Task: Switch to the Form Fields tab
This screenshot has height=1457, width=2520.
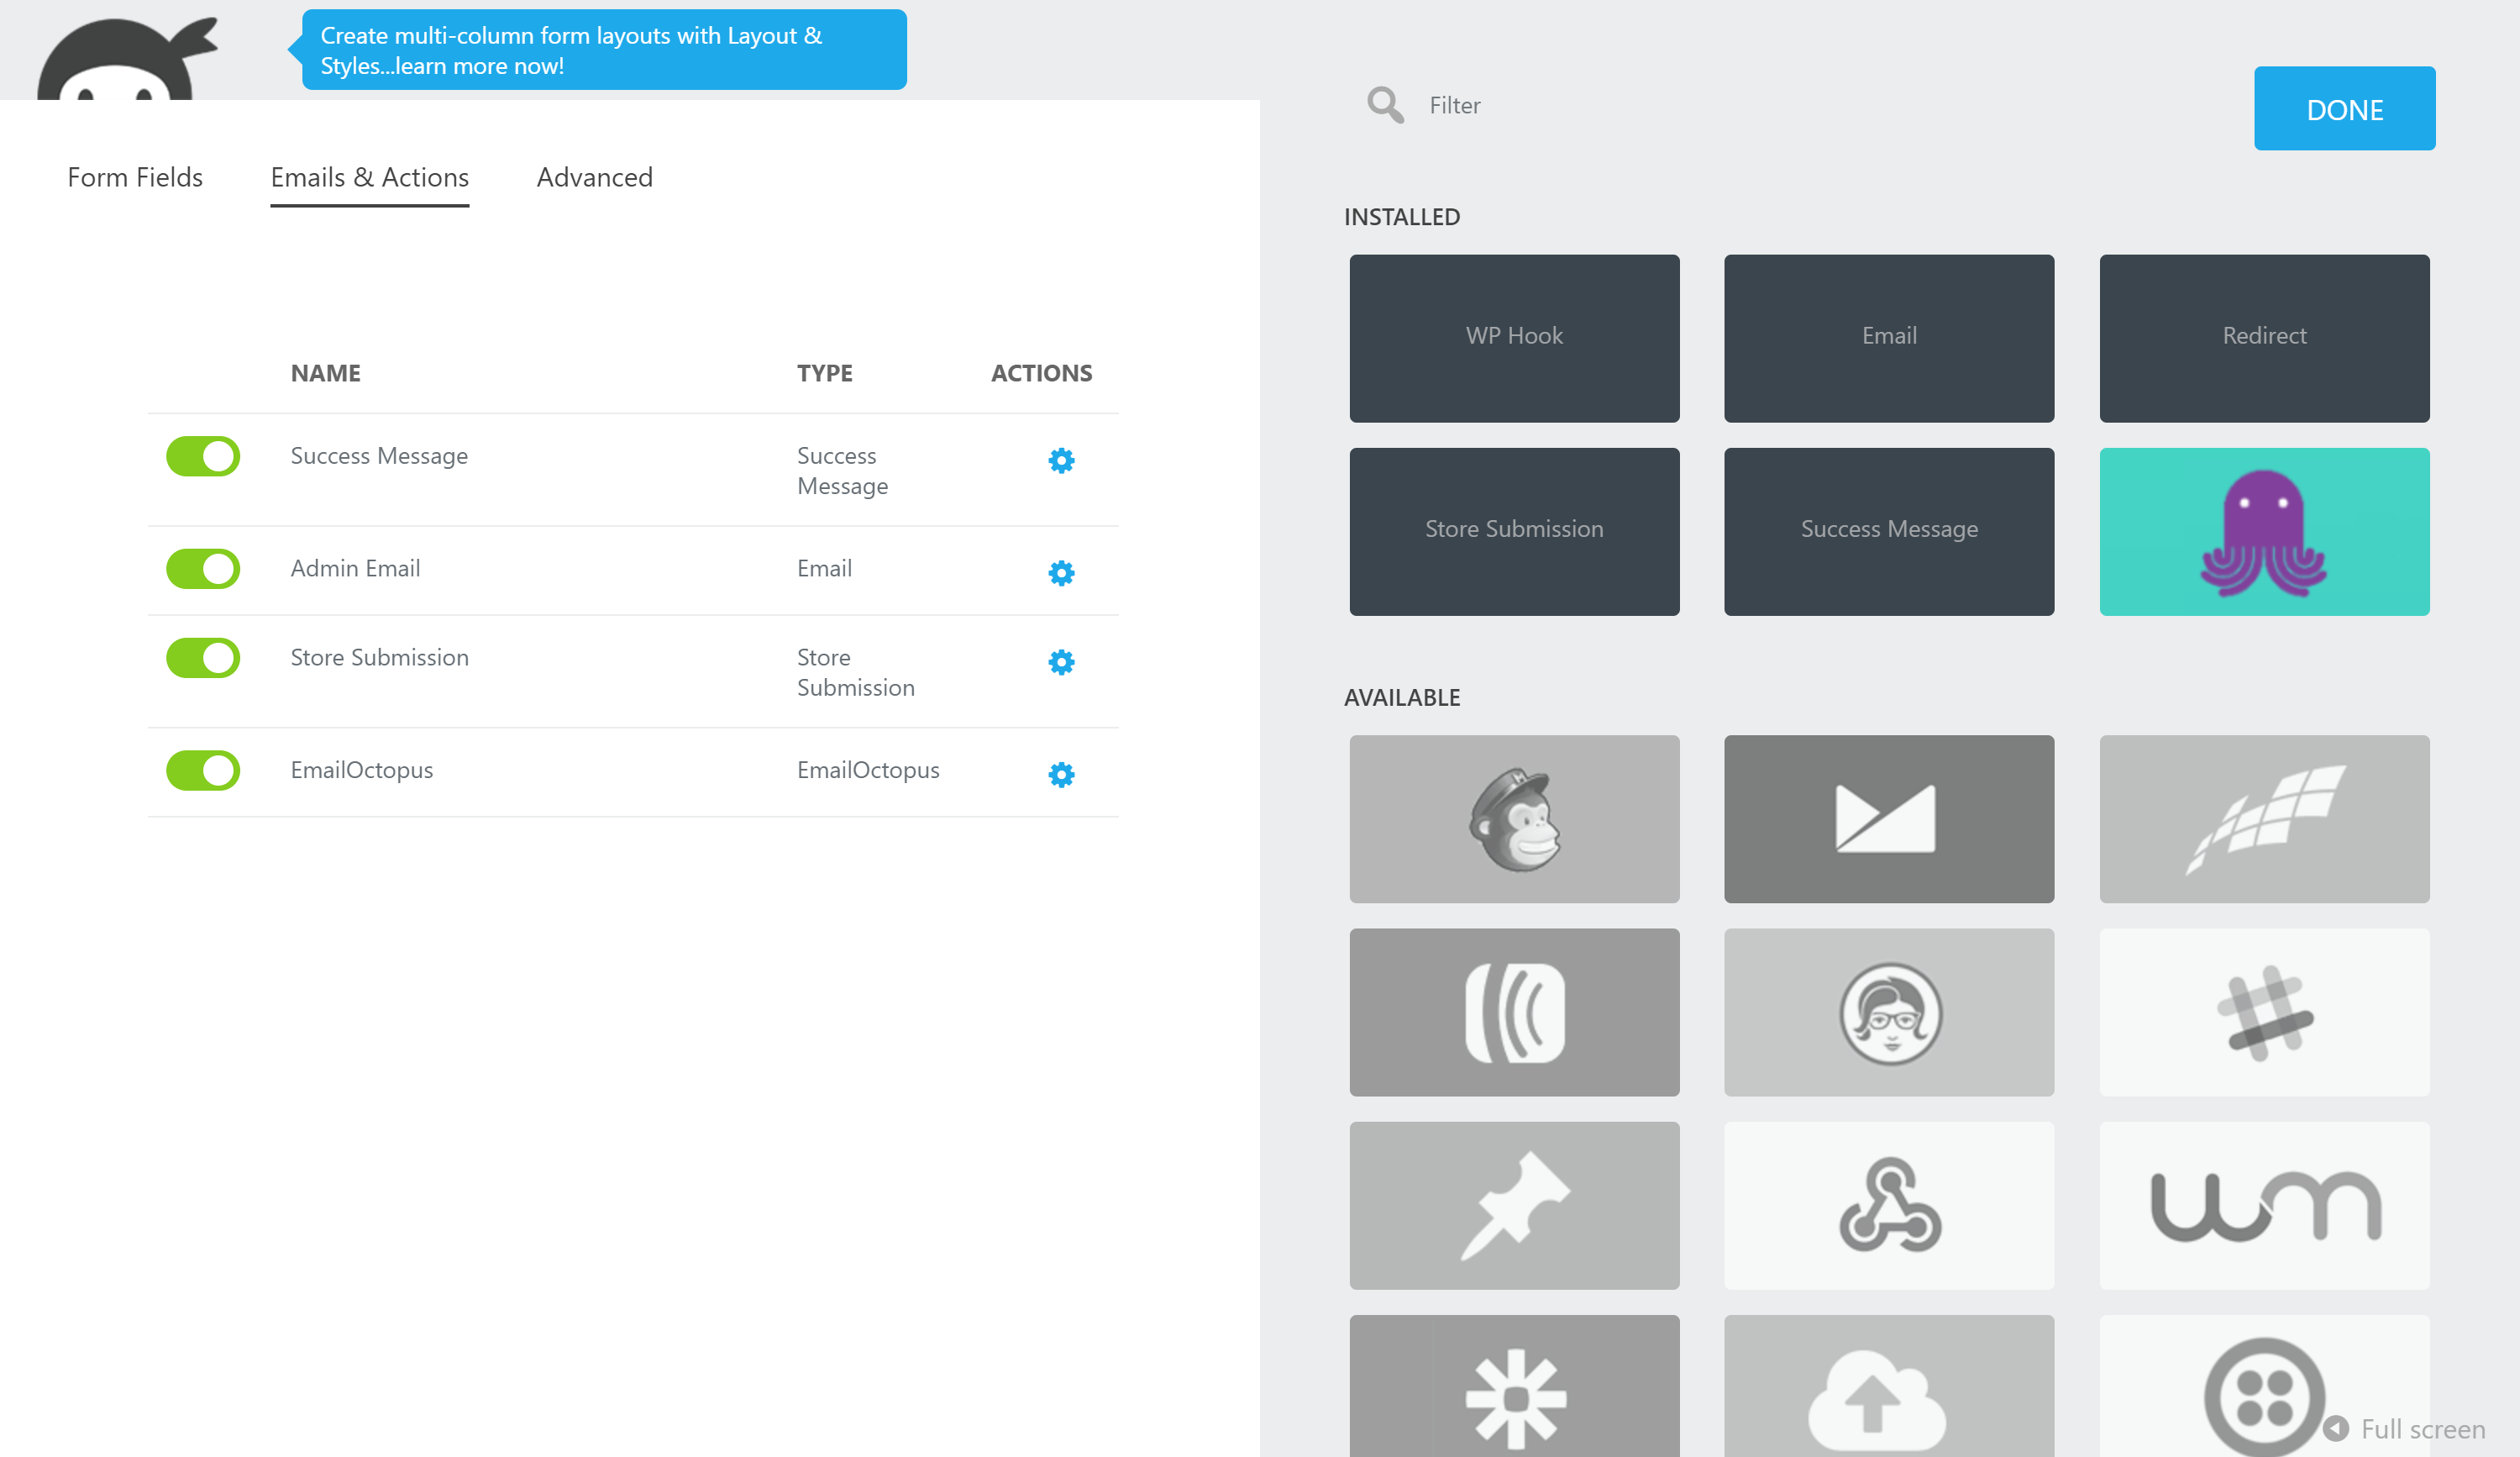Action: (135, 177)
